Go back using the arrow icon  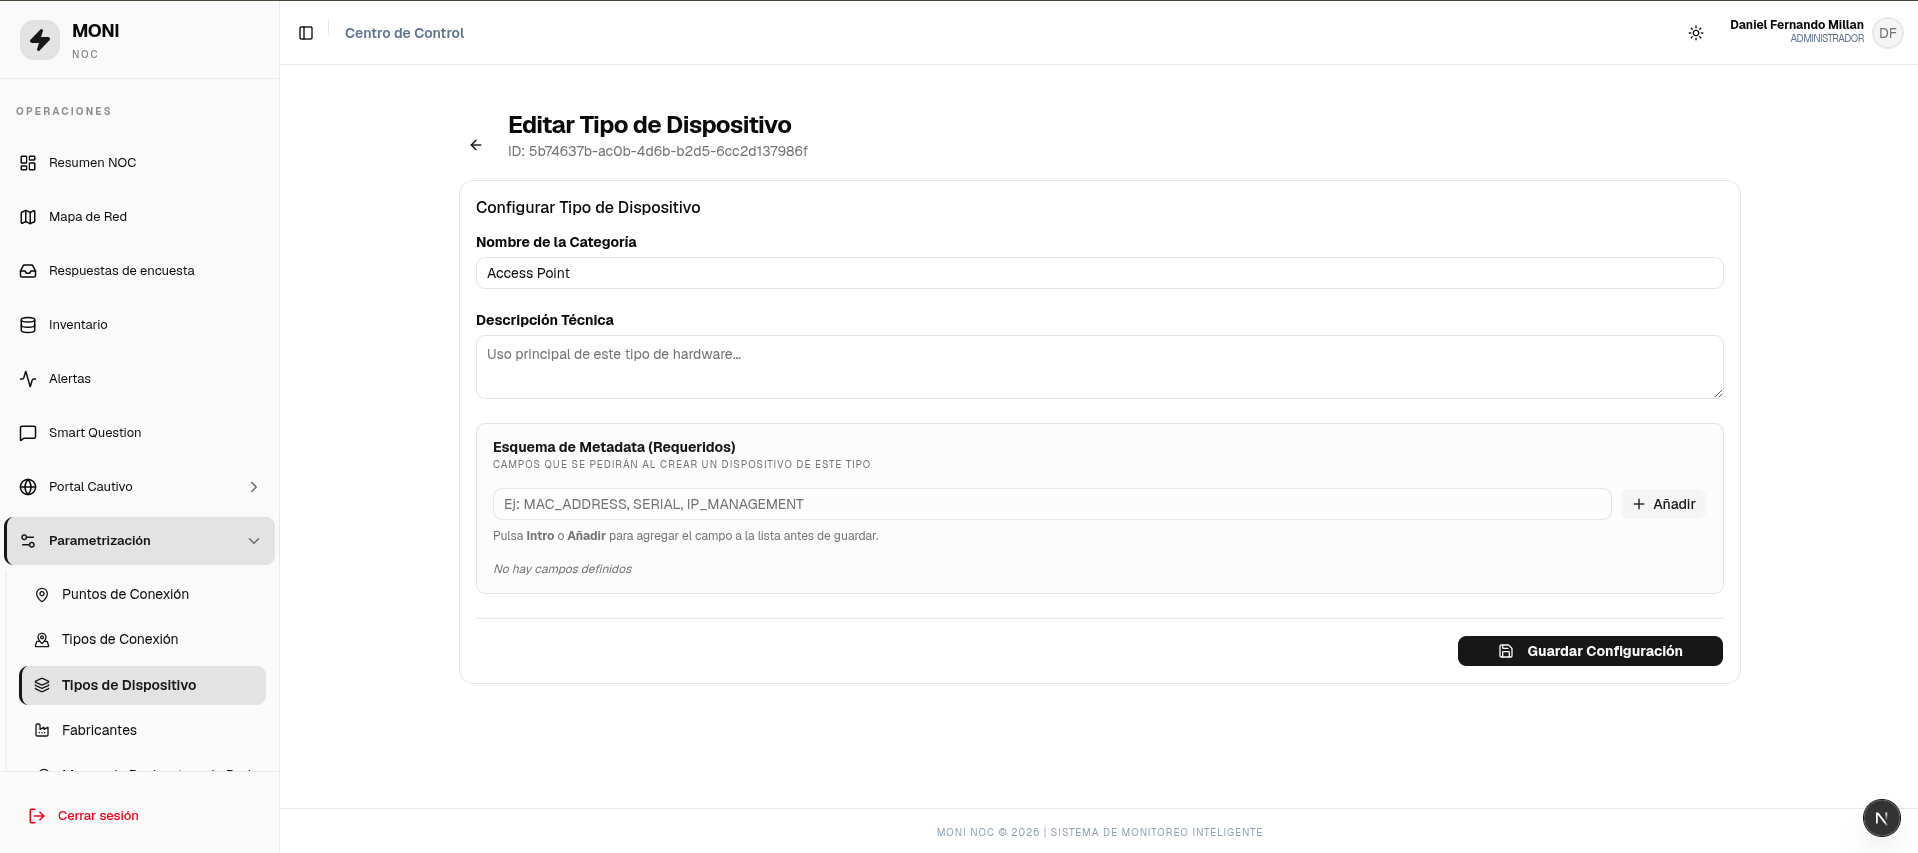(476, 145)
